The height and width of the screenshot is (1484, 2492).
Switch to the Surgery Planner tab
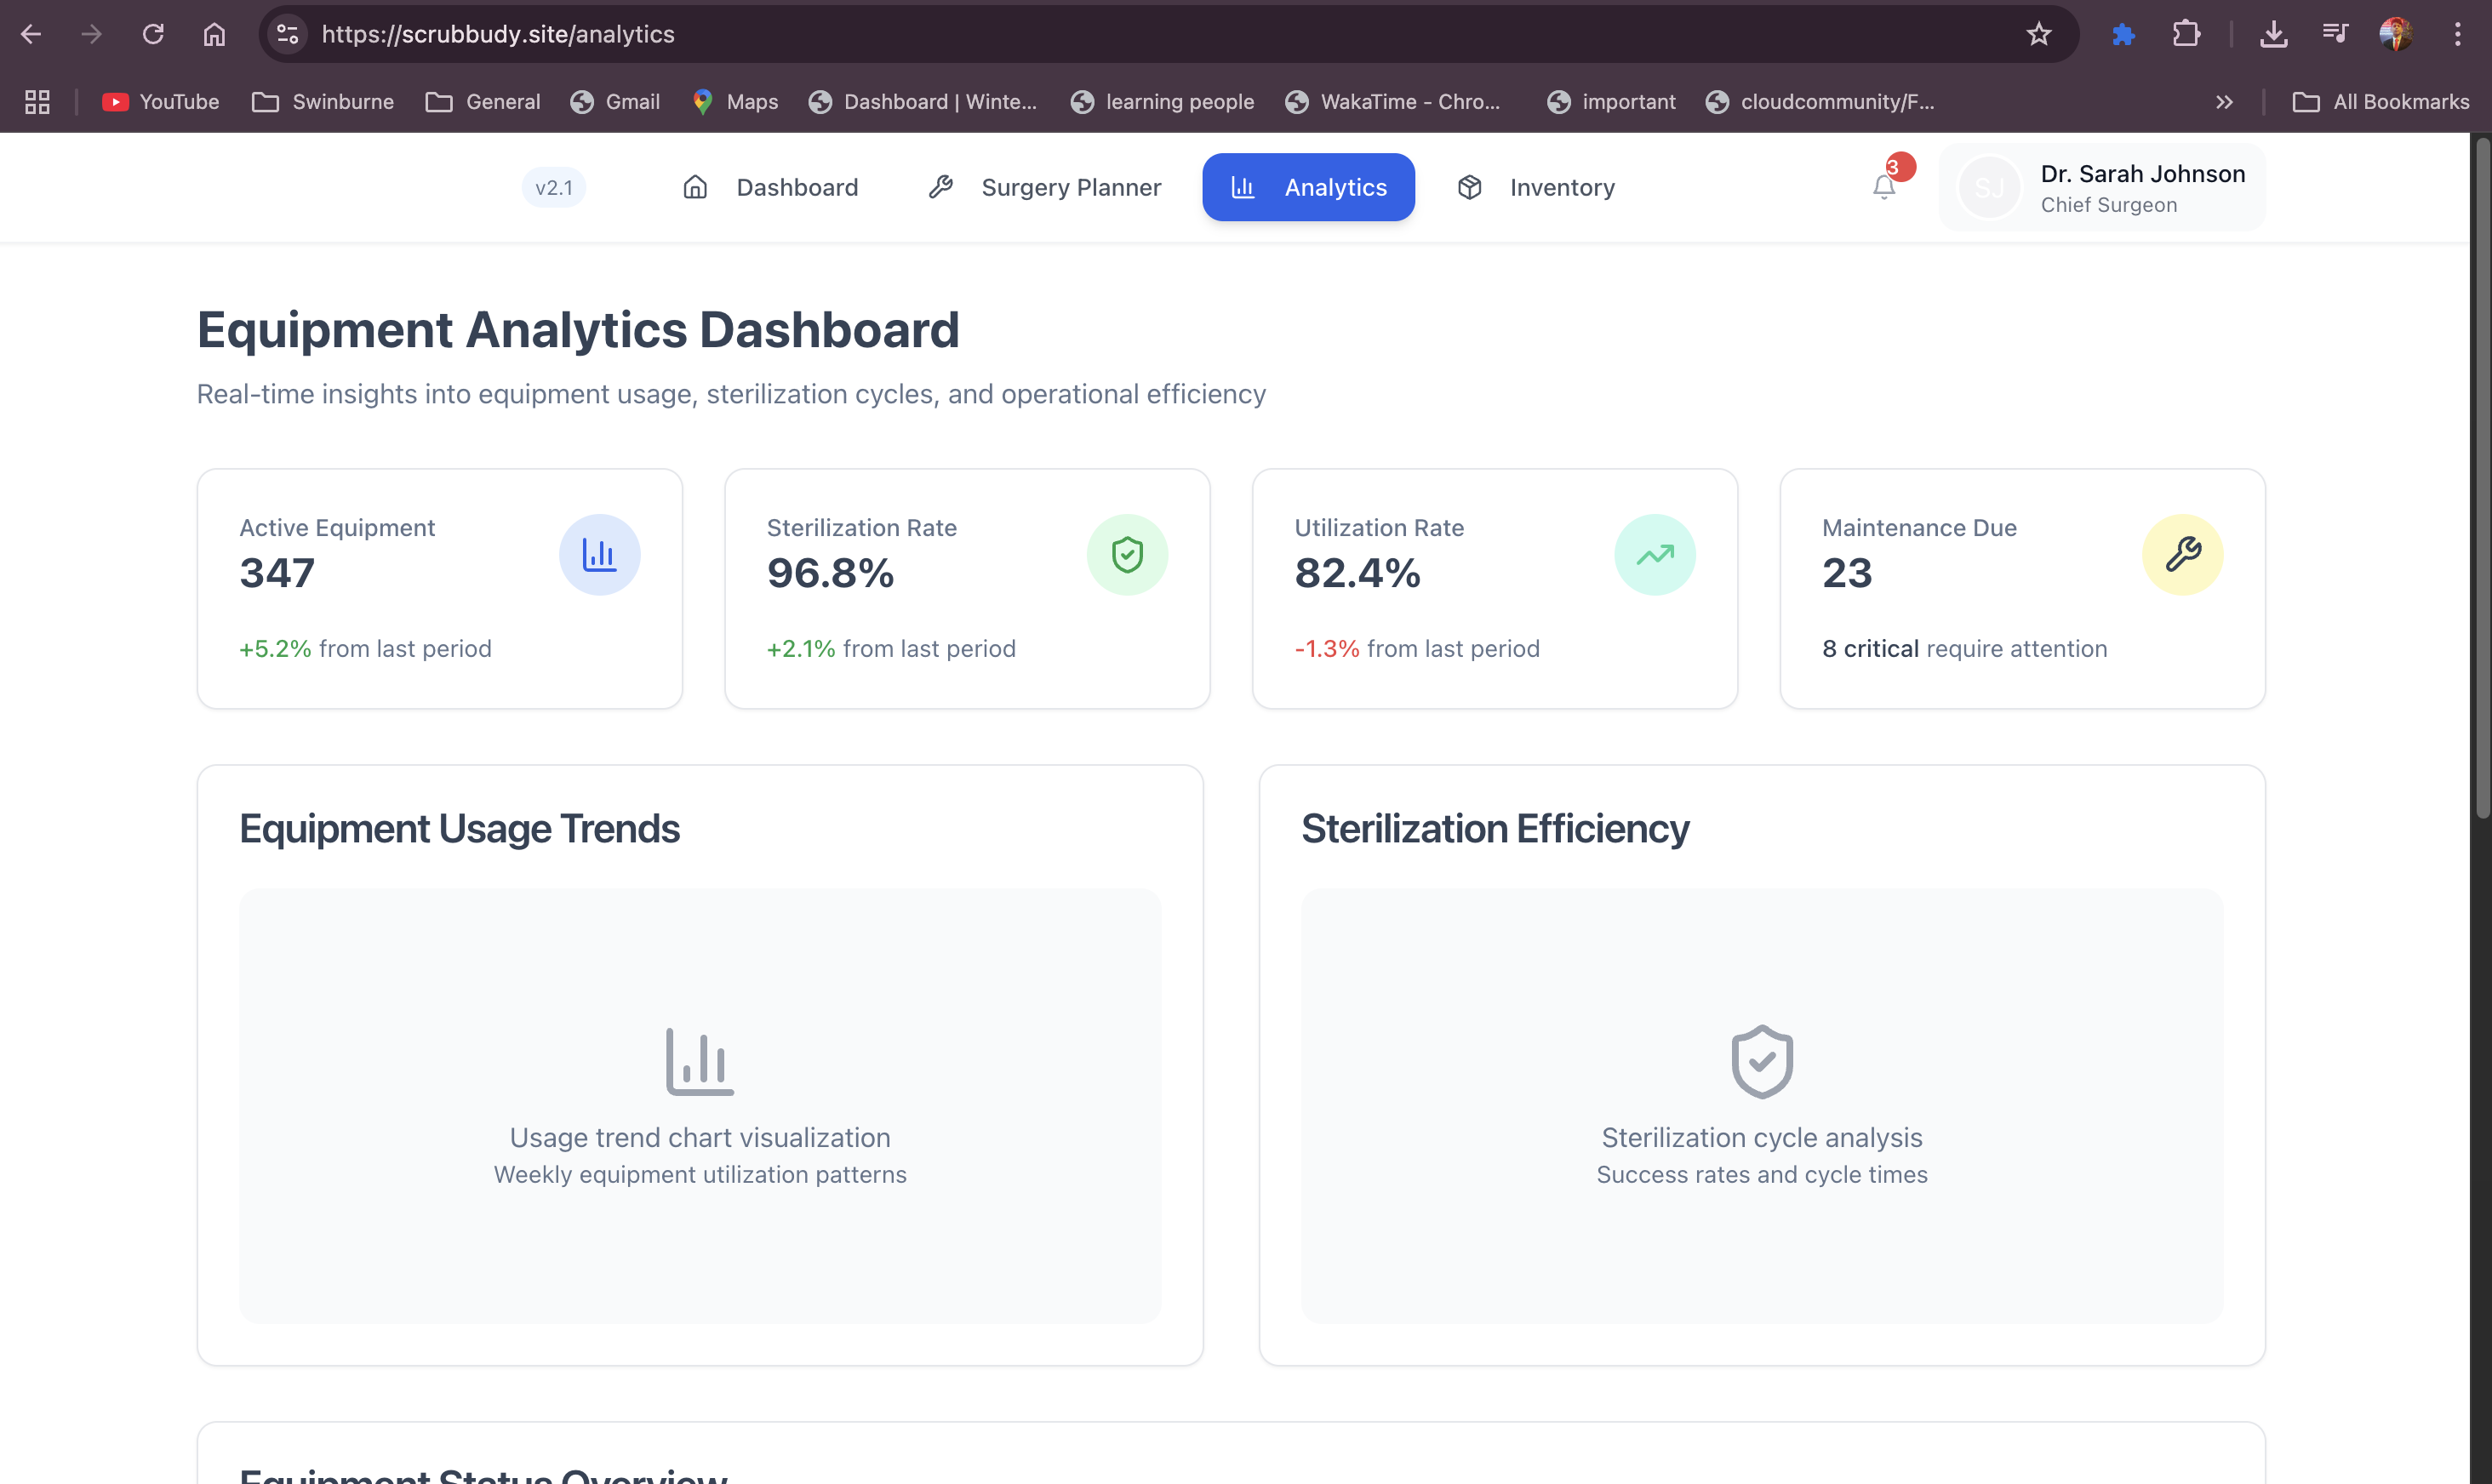(x=1045, y=187)
